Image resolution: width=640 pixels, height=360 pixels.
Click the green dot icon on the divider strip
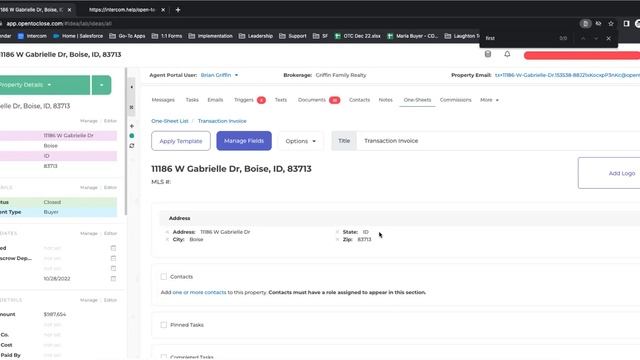pyautogui.click(x=131, y=136)
